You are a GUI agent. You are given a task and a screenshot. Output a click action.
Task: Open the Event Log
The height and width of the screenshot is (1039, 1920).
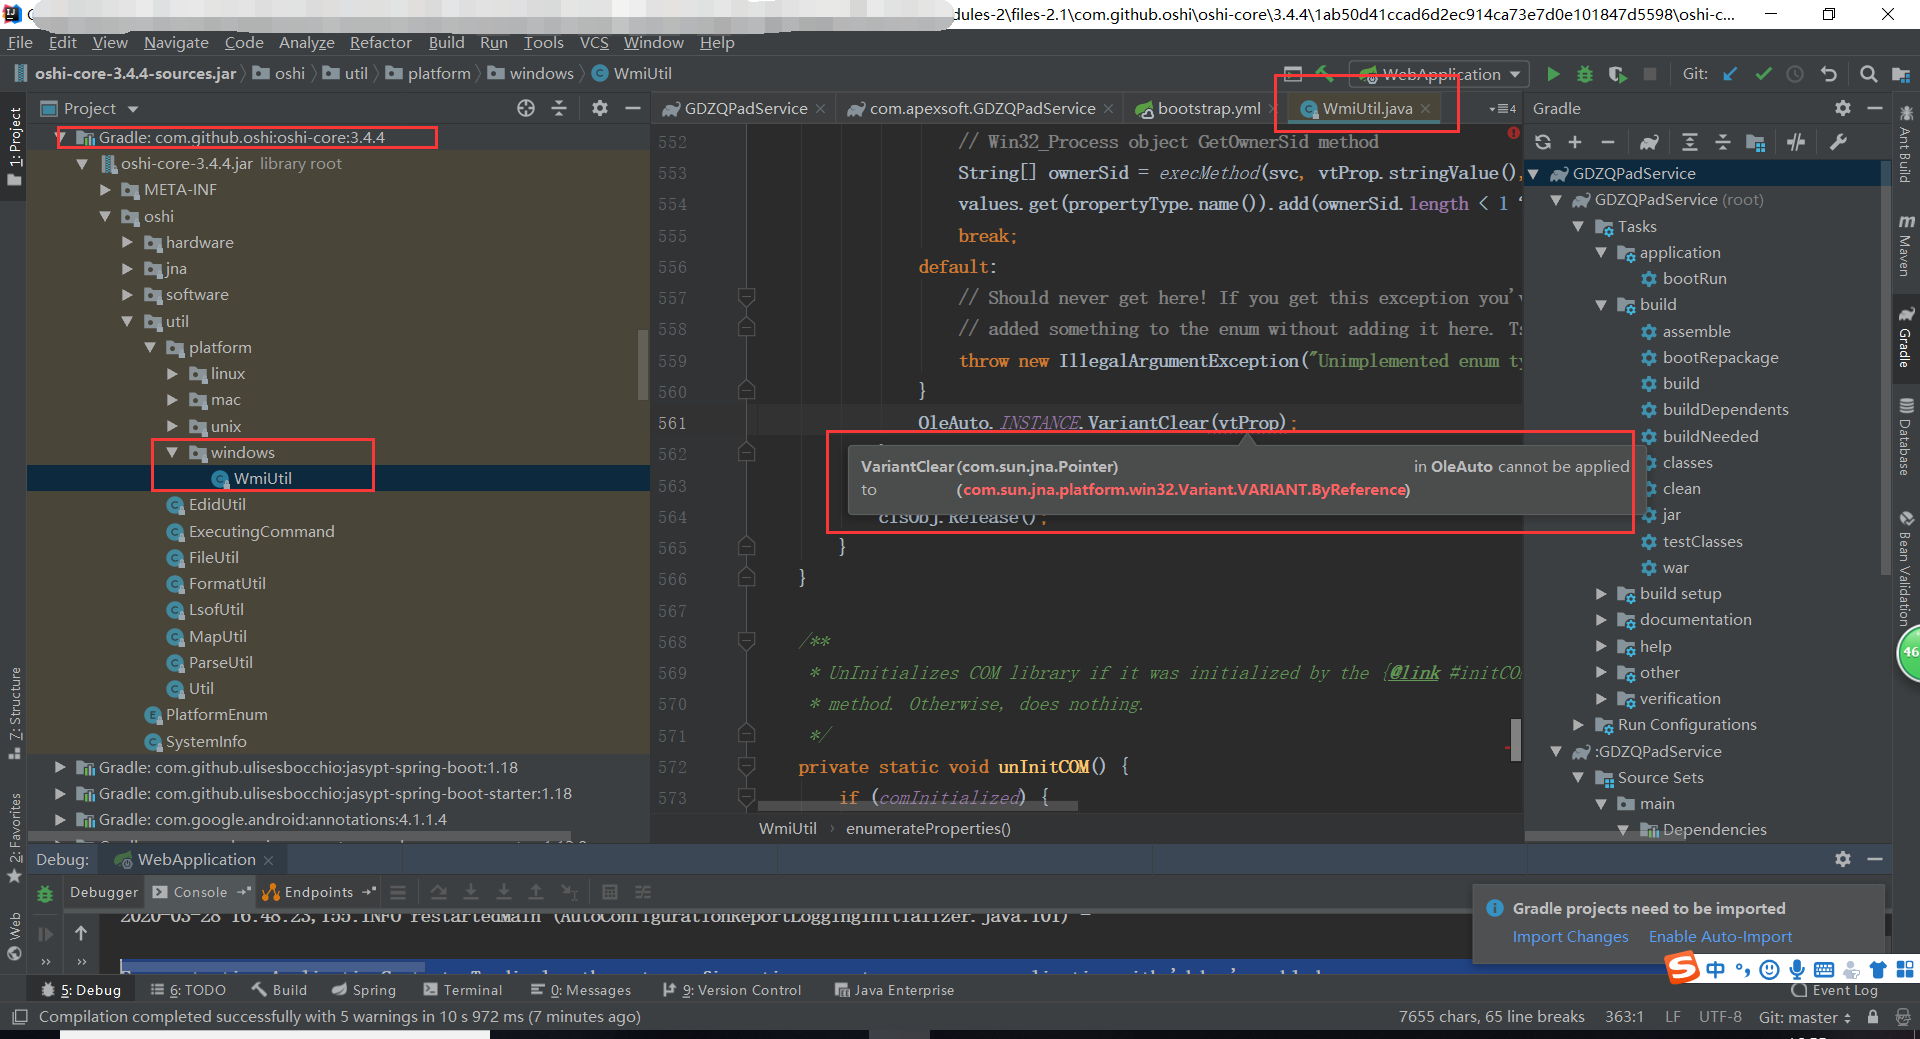tap(1836, 990)
